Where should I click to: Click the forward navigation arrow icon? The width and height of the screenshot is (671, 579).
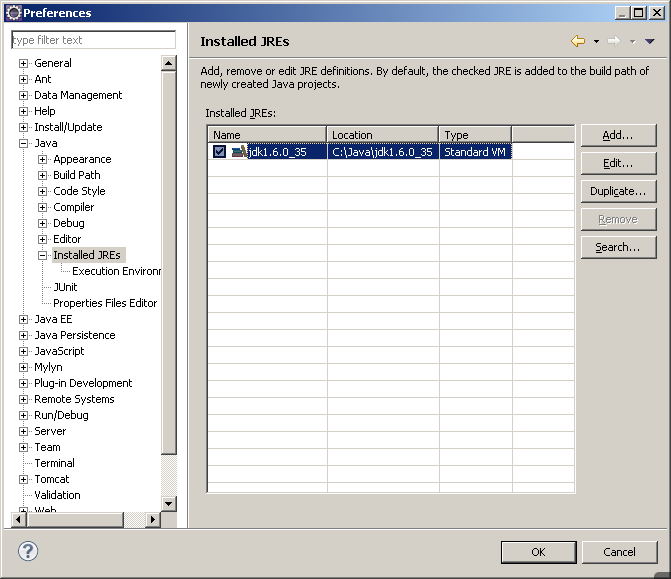click(x=614, y=41)
